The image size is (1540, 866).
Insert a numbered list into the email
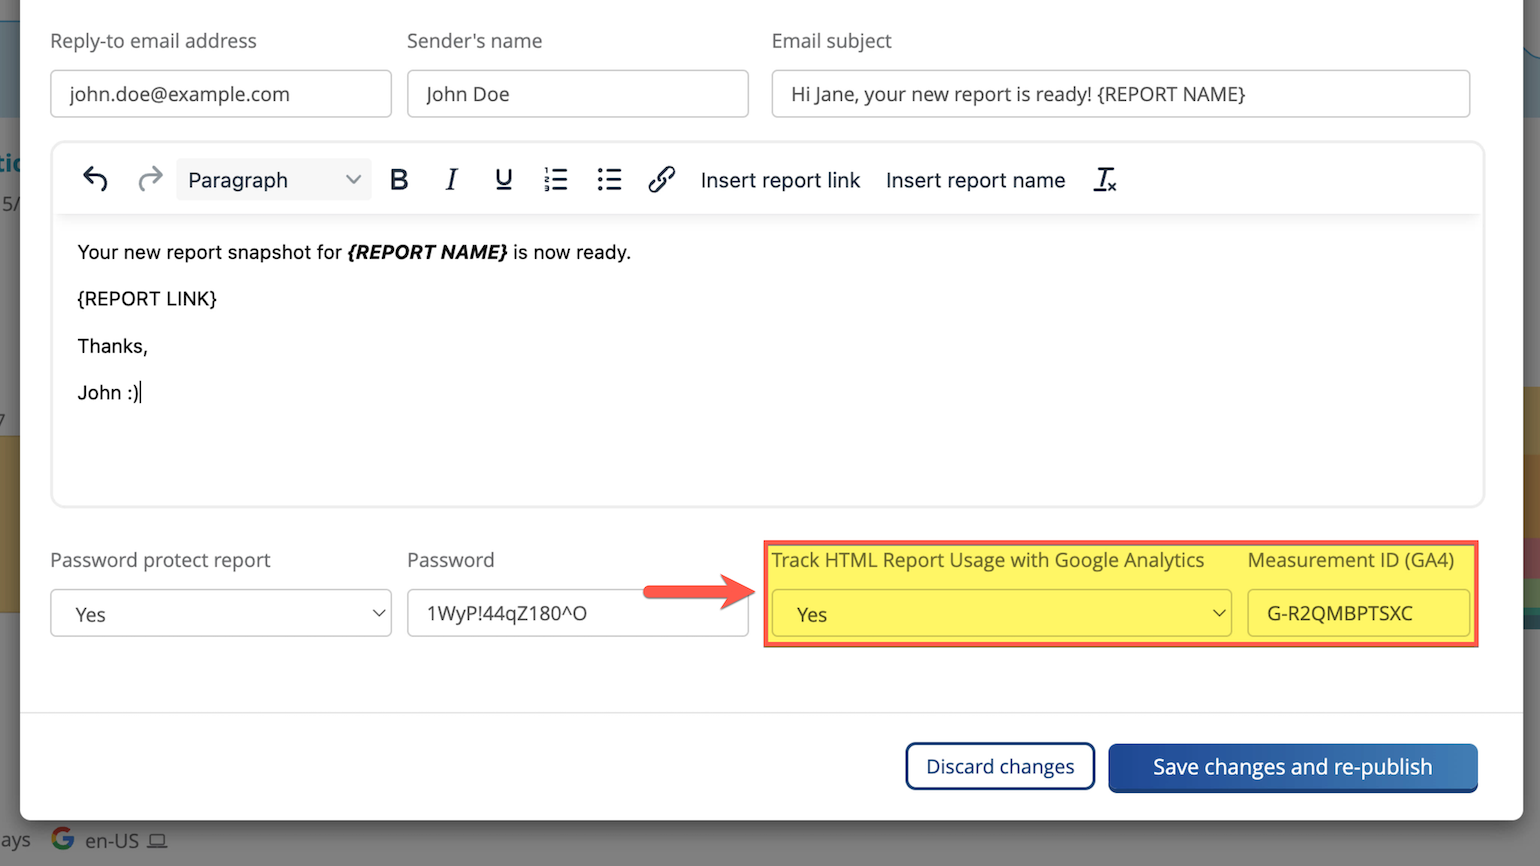point(556,179)
